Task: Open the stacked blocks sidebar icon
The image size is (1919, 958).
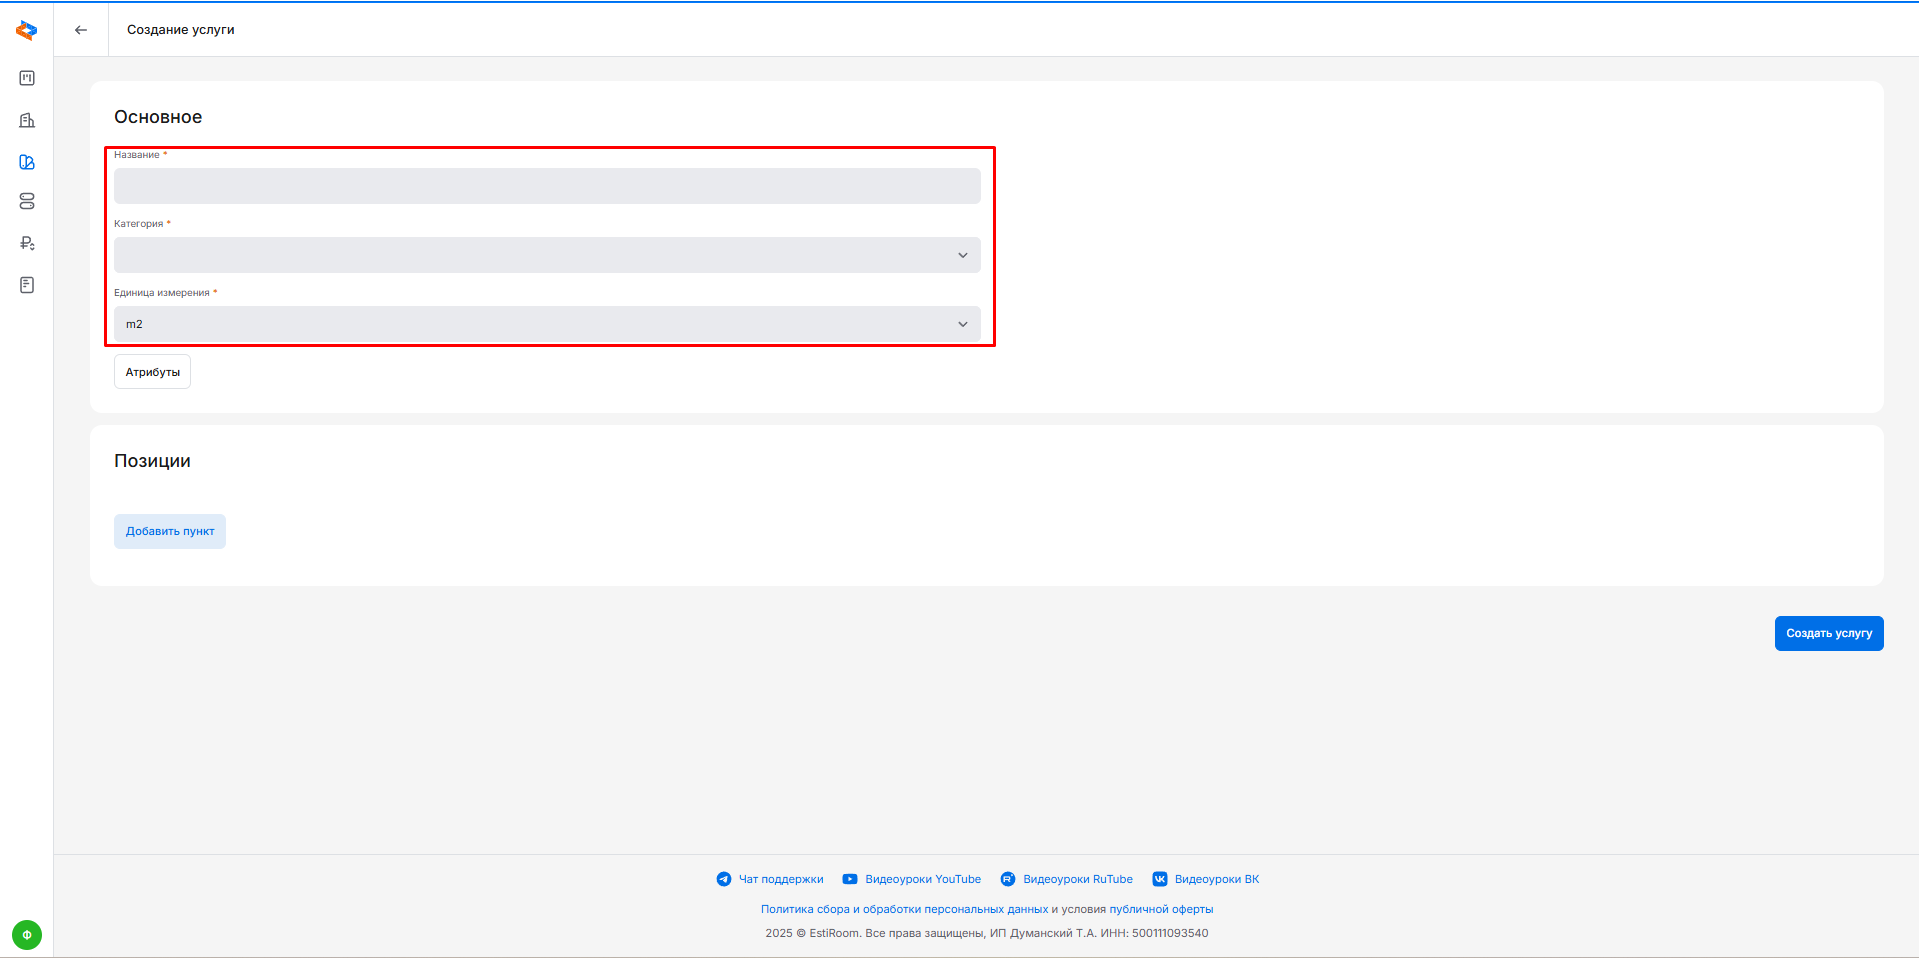Action: coord(27,202)
